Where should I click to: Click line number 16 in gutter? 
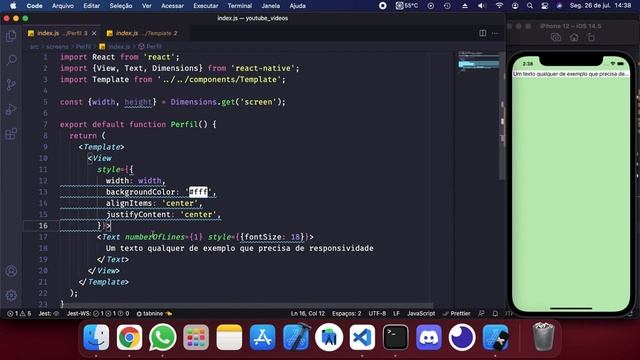pos(43,225)
